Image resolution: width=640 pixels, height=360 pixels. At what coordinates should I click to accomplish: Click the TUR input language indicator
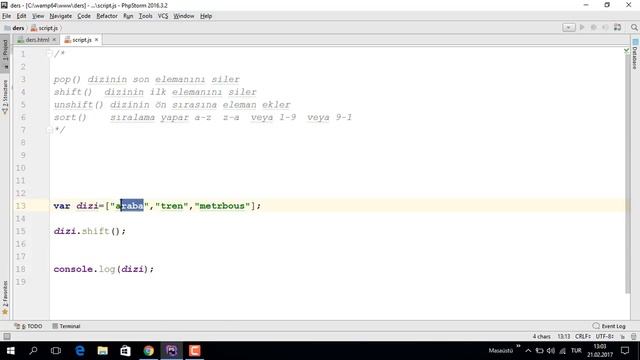point(576,351)
